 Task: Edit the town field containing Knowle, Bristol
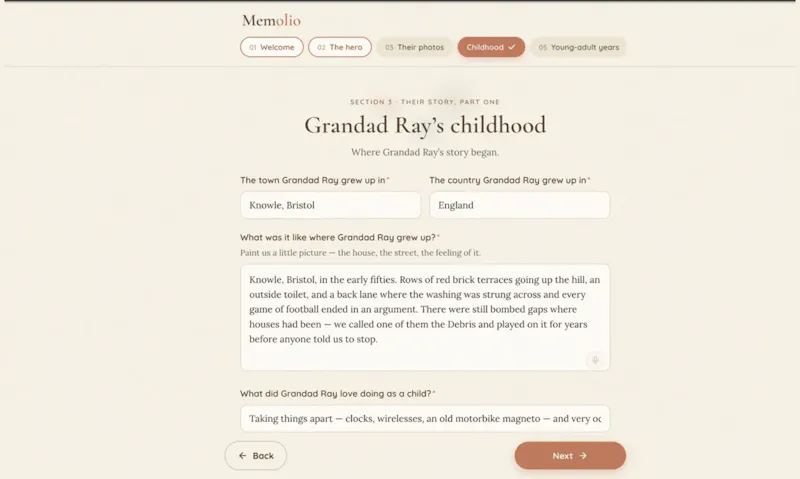(x=331, y=205)
